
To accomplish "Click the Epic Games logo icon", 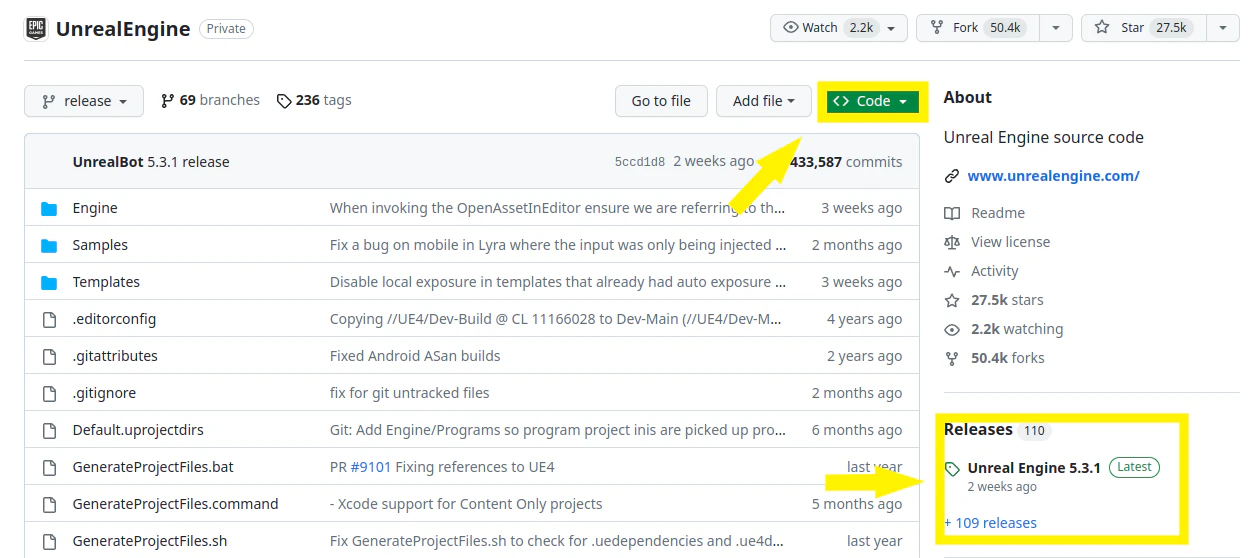I will tap(36, 28).
